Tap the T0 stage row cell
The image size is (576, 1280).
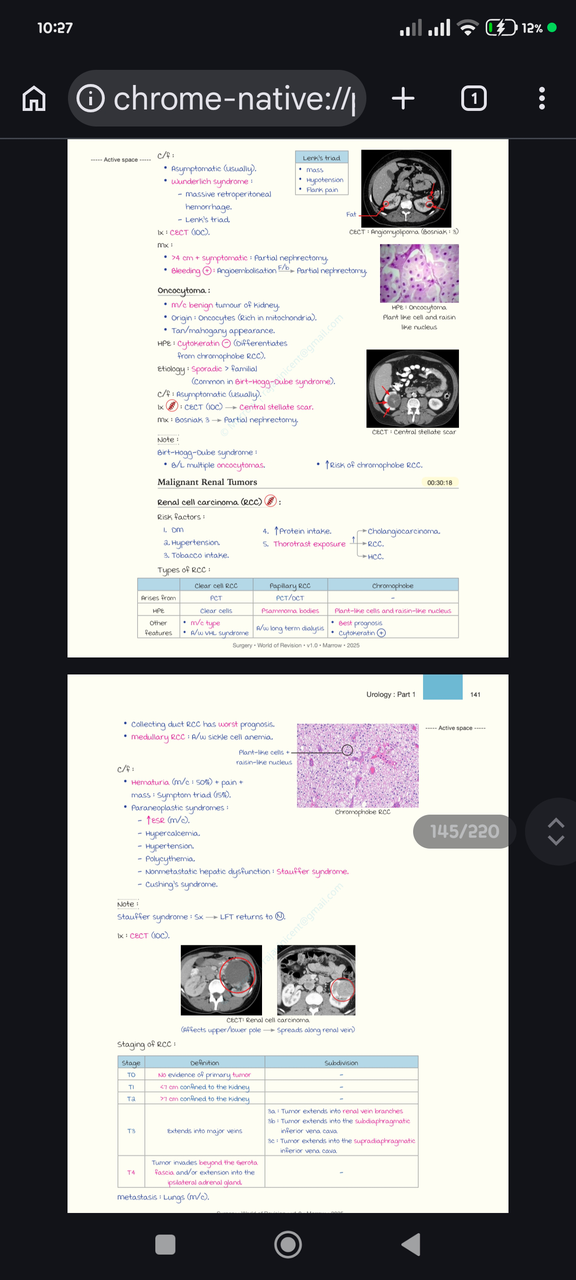[131, 1075]
